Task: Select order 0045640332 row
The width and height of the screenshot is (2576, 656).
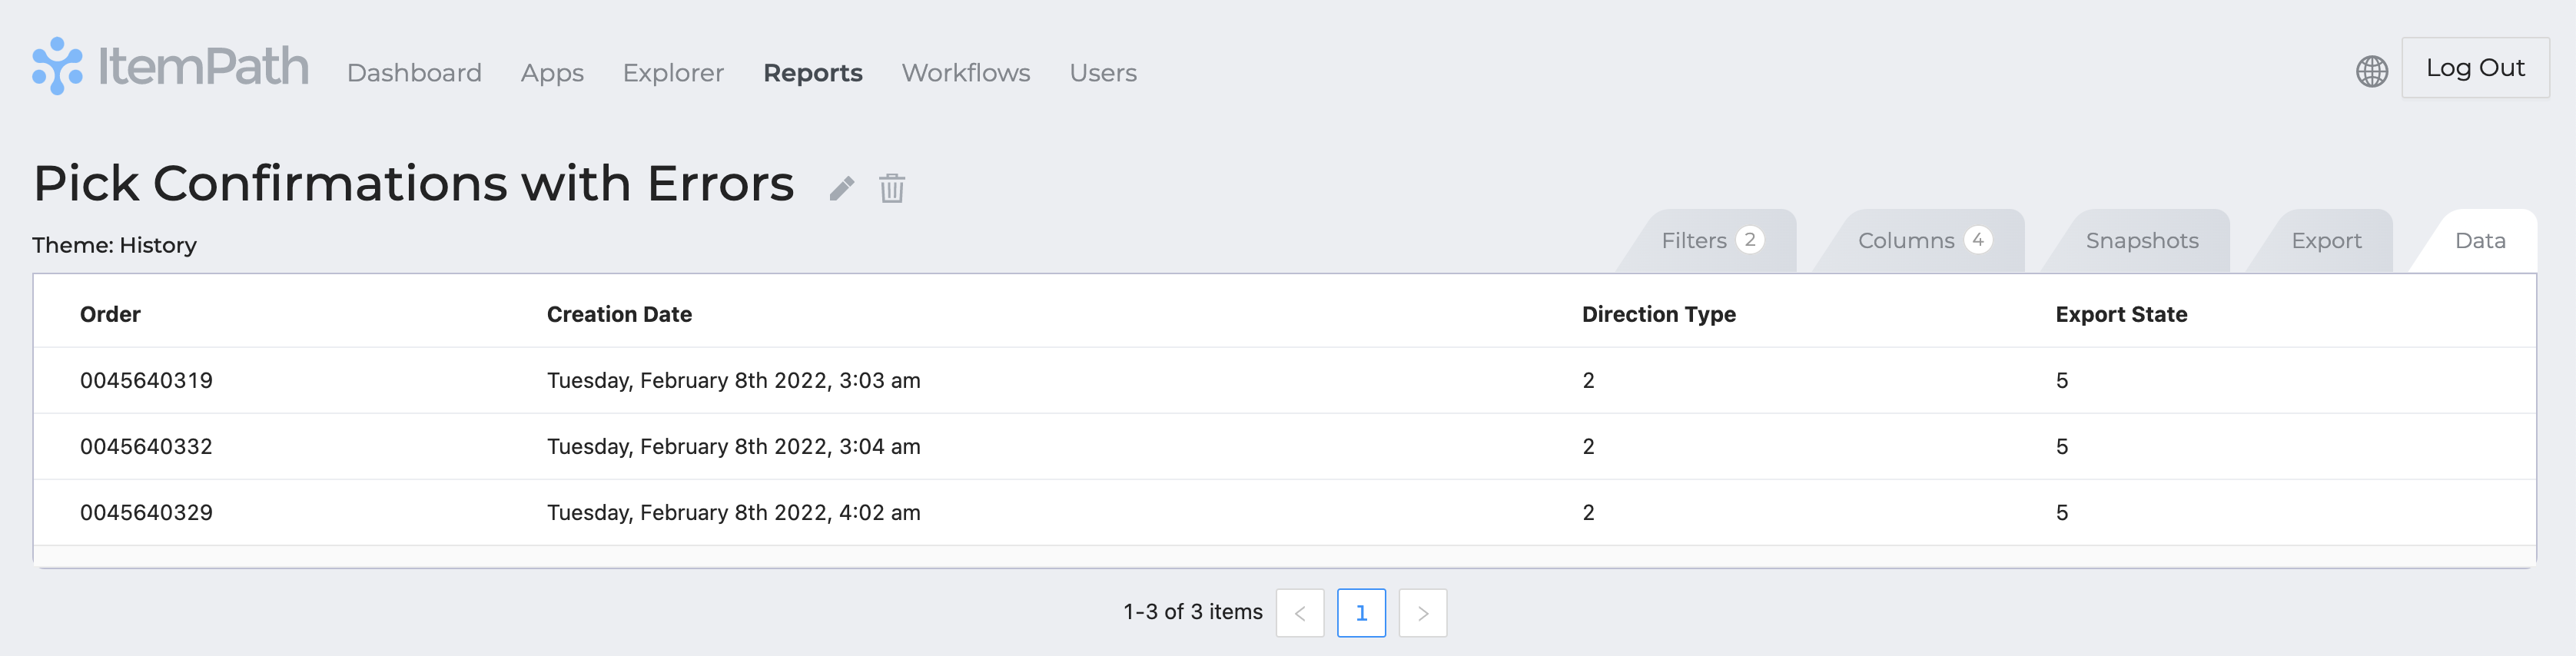Action: [1285, 446]
